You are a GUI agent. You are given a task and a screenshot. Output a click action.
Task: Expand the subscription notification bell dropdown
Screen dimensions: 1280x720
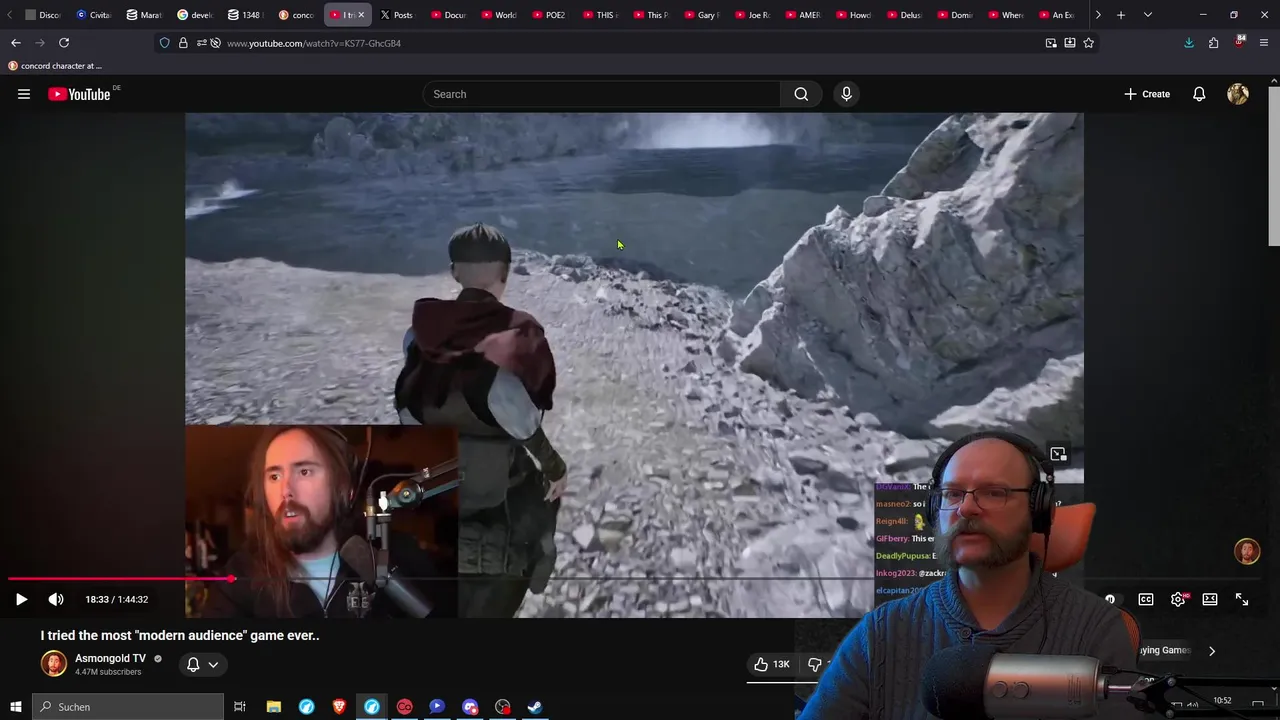pyautogui.click(x=201, y=664)
